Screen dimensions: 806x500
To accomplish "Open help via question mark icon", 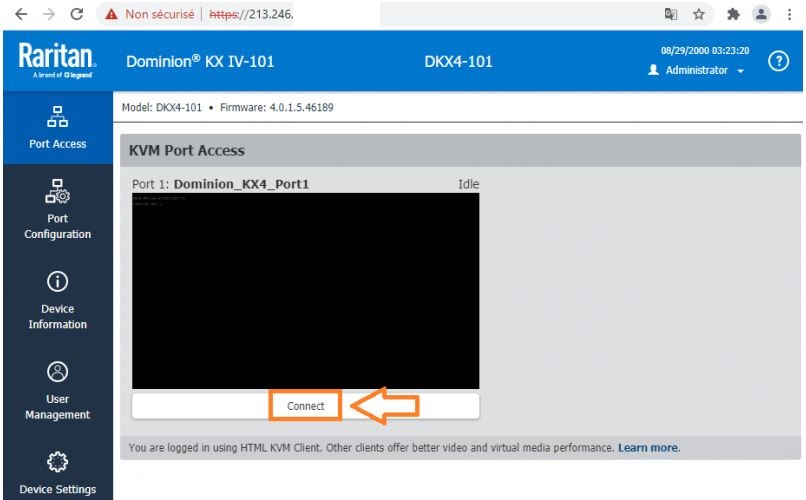I will 778,61.
